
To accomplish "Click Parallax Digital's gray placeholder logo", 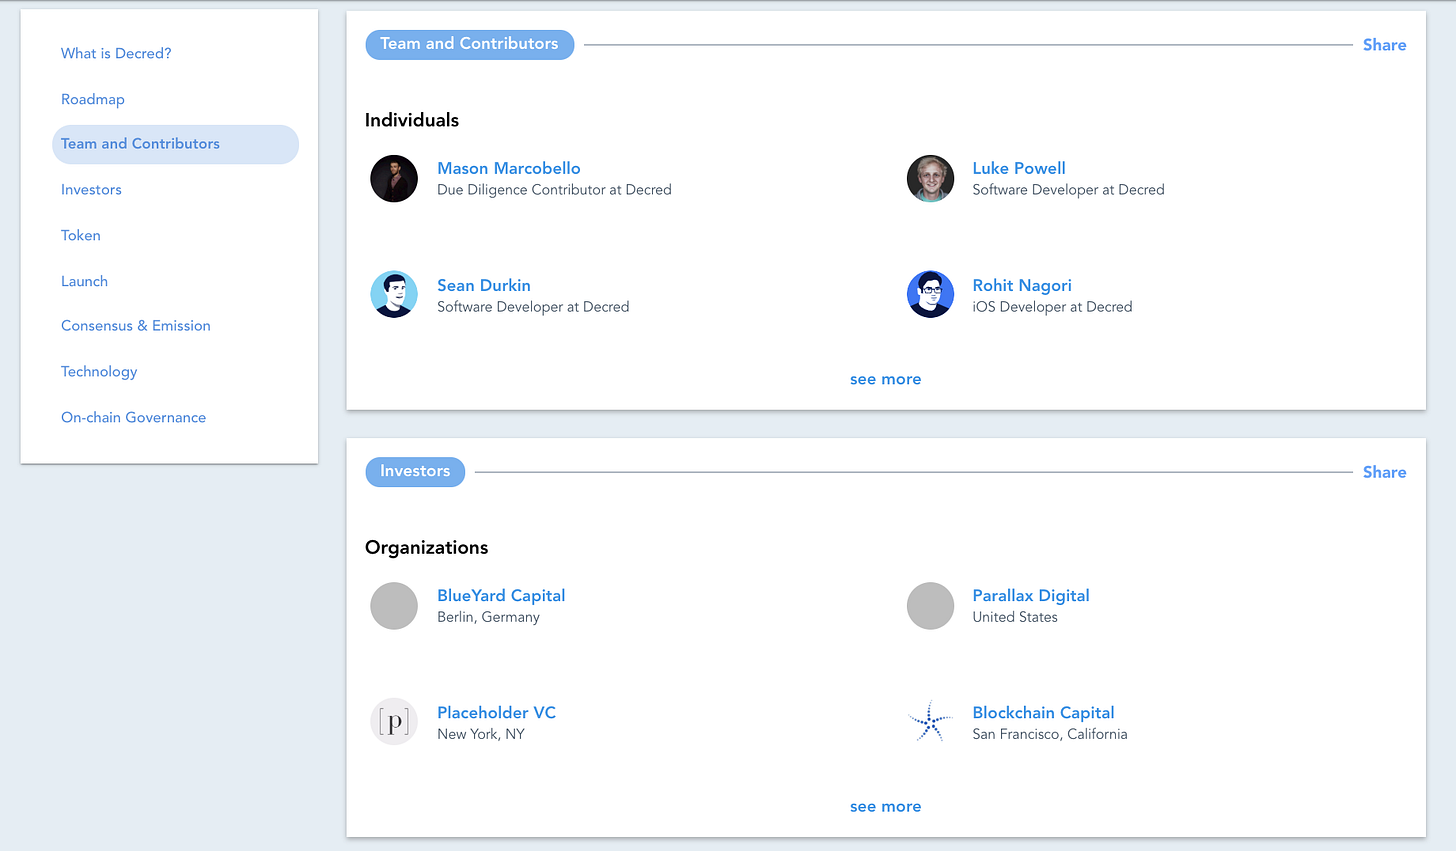I will (x=930, y=606).
